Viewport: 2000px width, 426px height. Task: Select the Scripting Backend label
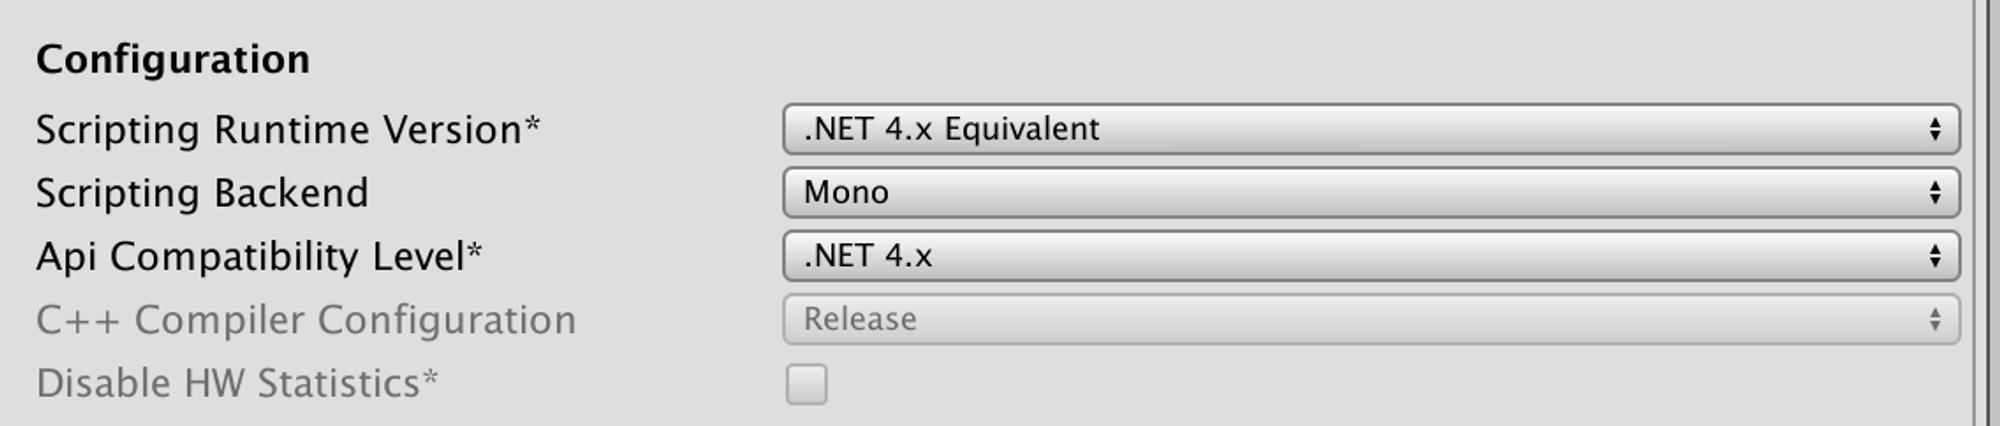click(202, 193)
